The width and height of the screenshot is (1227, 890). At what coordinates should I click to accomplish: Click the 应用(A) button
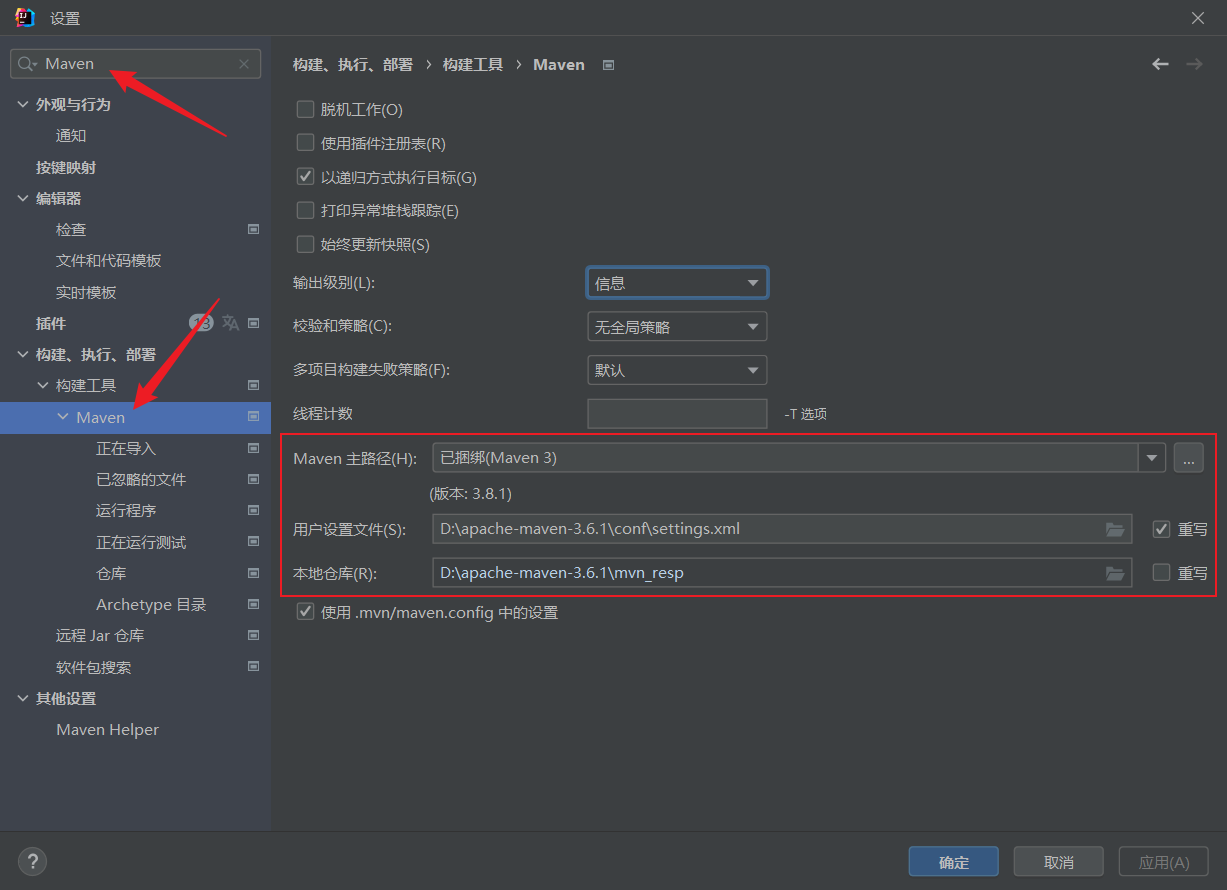point(1164,862)
